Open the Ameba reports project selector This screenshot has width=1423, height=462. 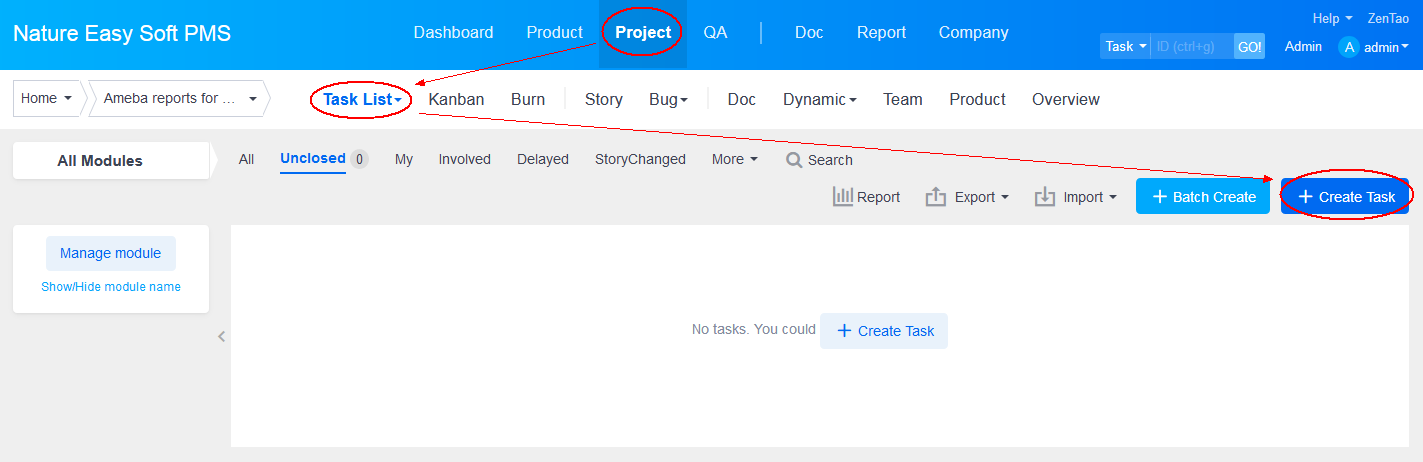click(x=180, y=99)
